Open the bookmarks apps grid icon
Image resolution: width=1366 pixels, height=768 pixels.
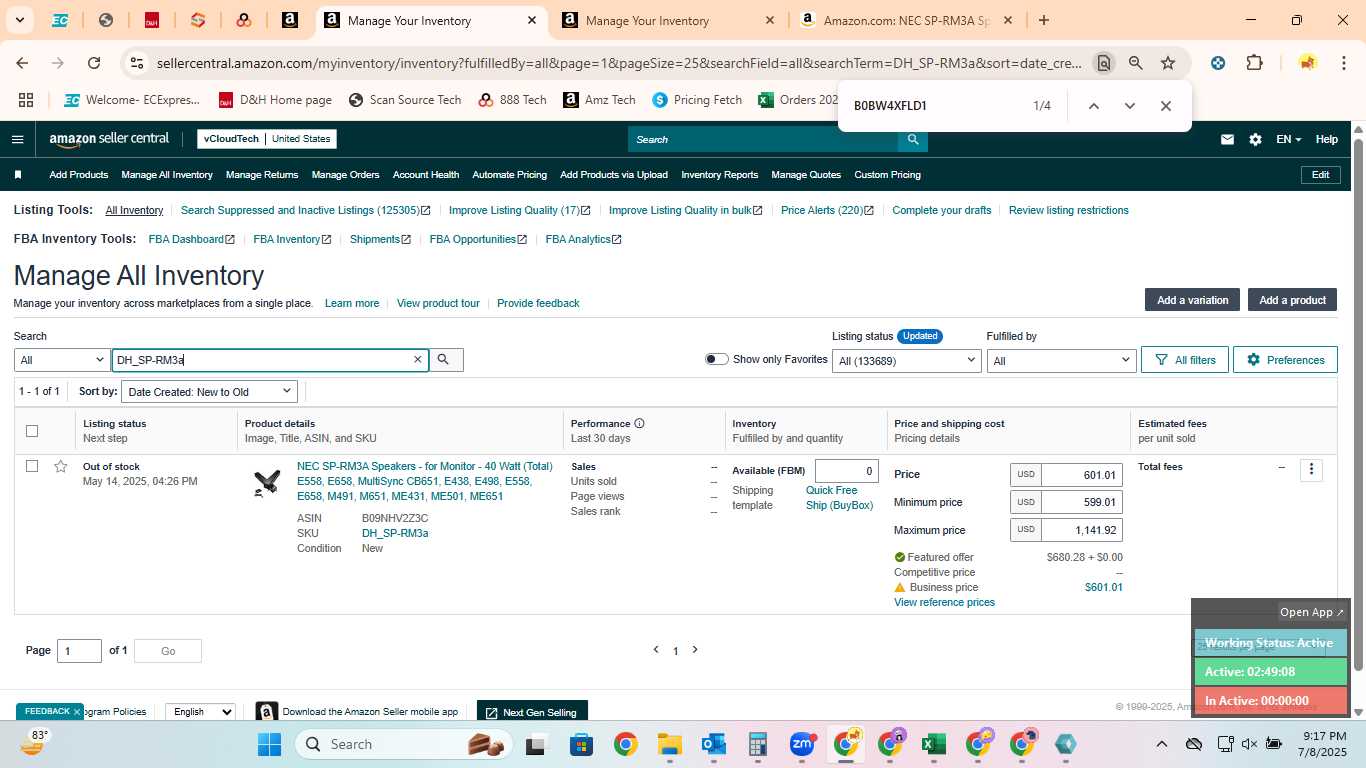(x=26, y=100)
